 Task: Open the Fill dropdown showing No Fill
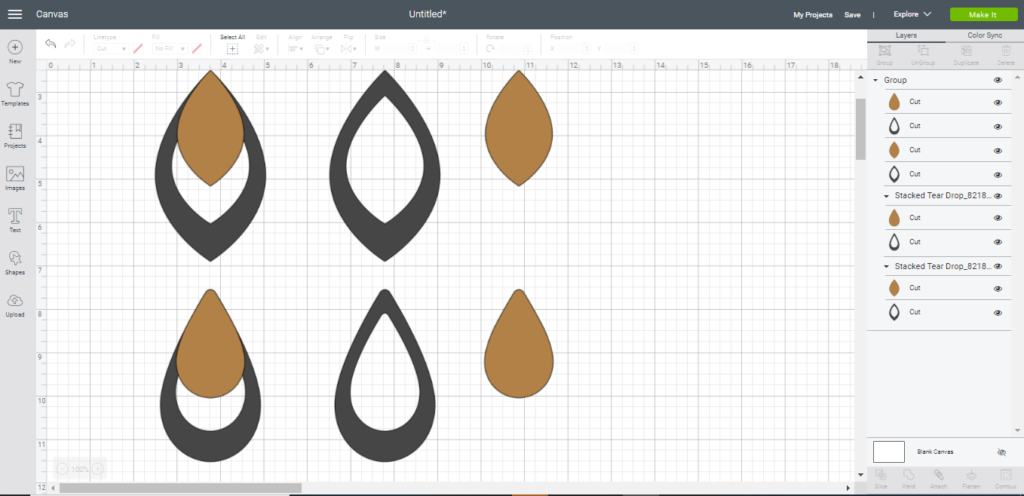(170, 49)
